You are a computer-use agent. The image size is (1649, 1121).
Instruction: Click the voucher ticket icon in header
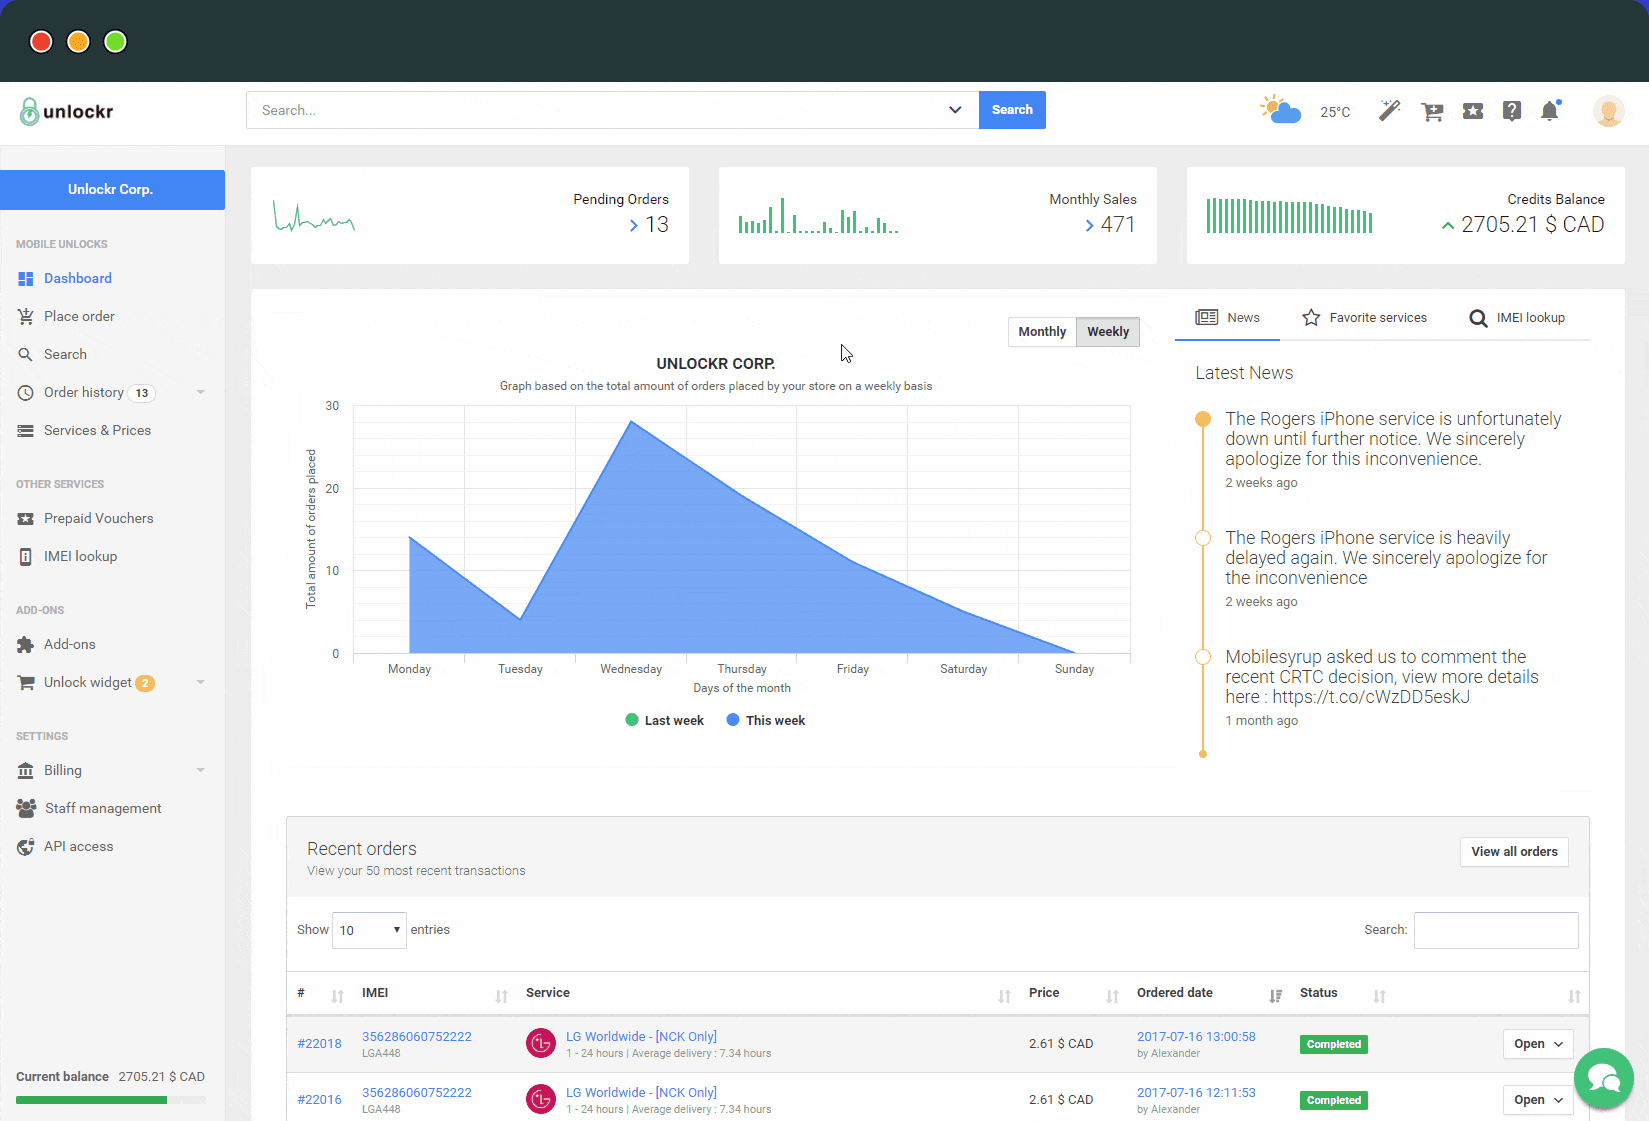(1473, 111)
